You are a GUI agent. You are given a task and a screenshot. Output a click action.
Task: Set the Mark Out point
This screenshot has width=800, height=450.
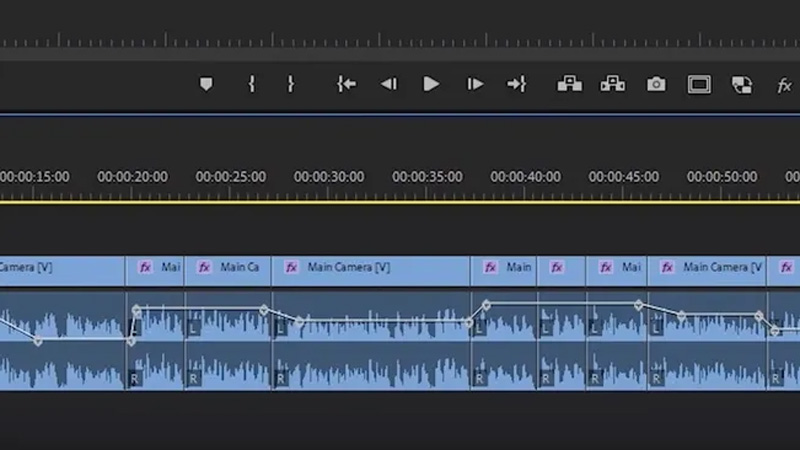(x=291, y=85)
